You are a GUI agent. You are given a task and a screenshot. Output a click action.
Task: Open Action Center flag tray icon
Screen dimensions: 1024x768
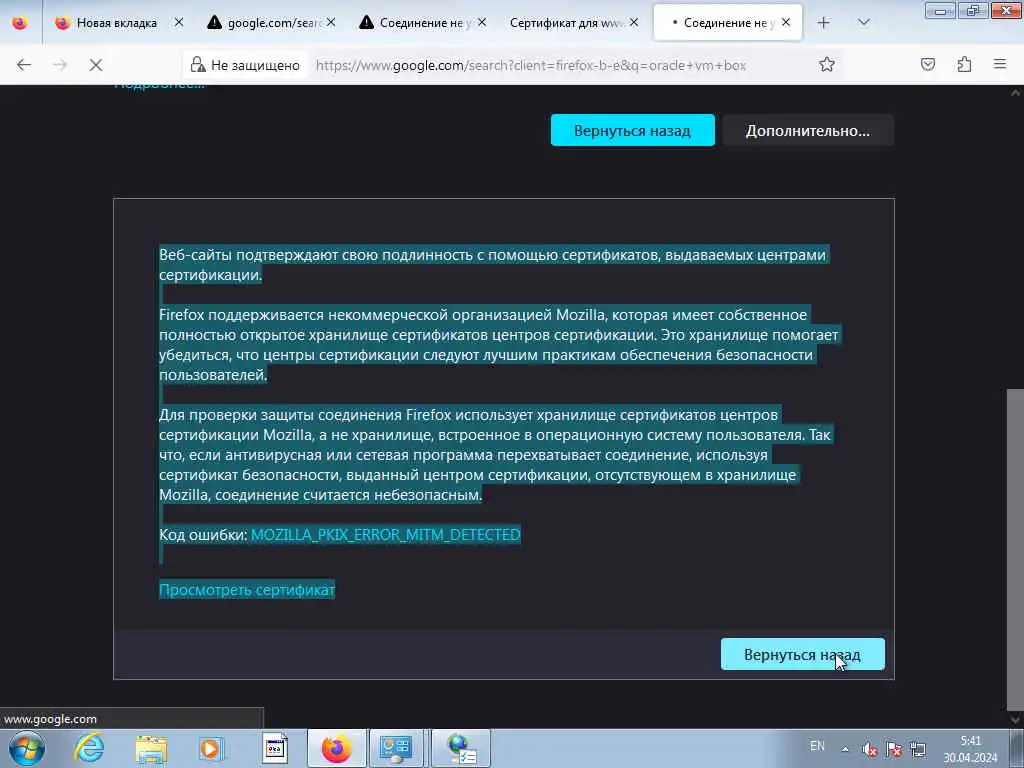pos(894,749)
